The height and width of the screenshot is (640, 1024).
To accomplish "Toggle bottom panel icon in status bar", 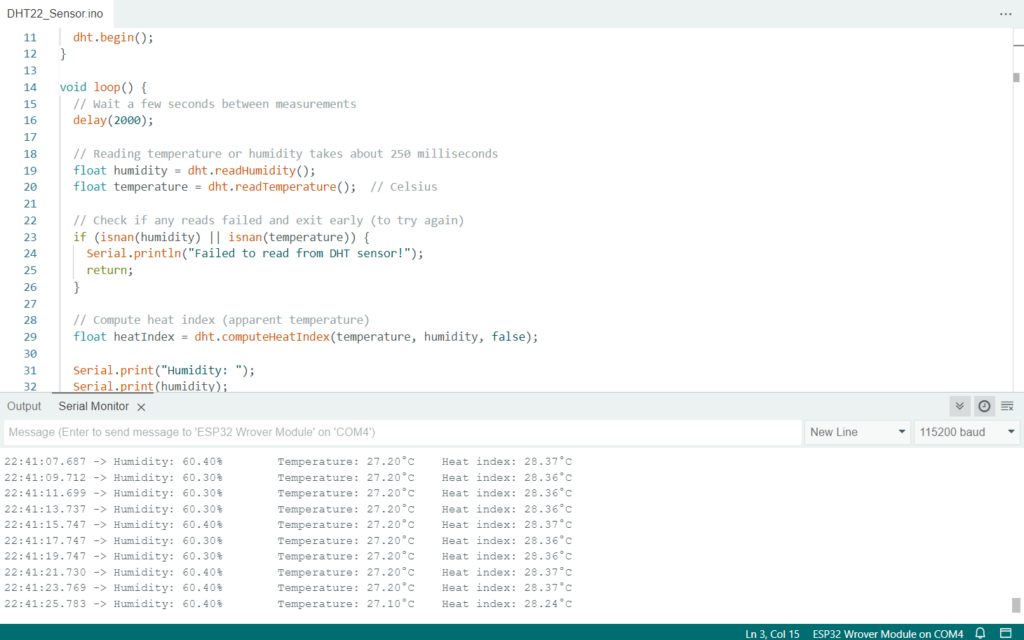I will tap(1006, 633).
